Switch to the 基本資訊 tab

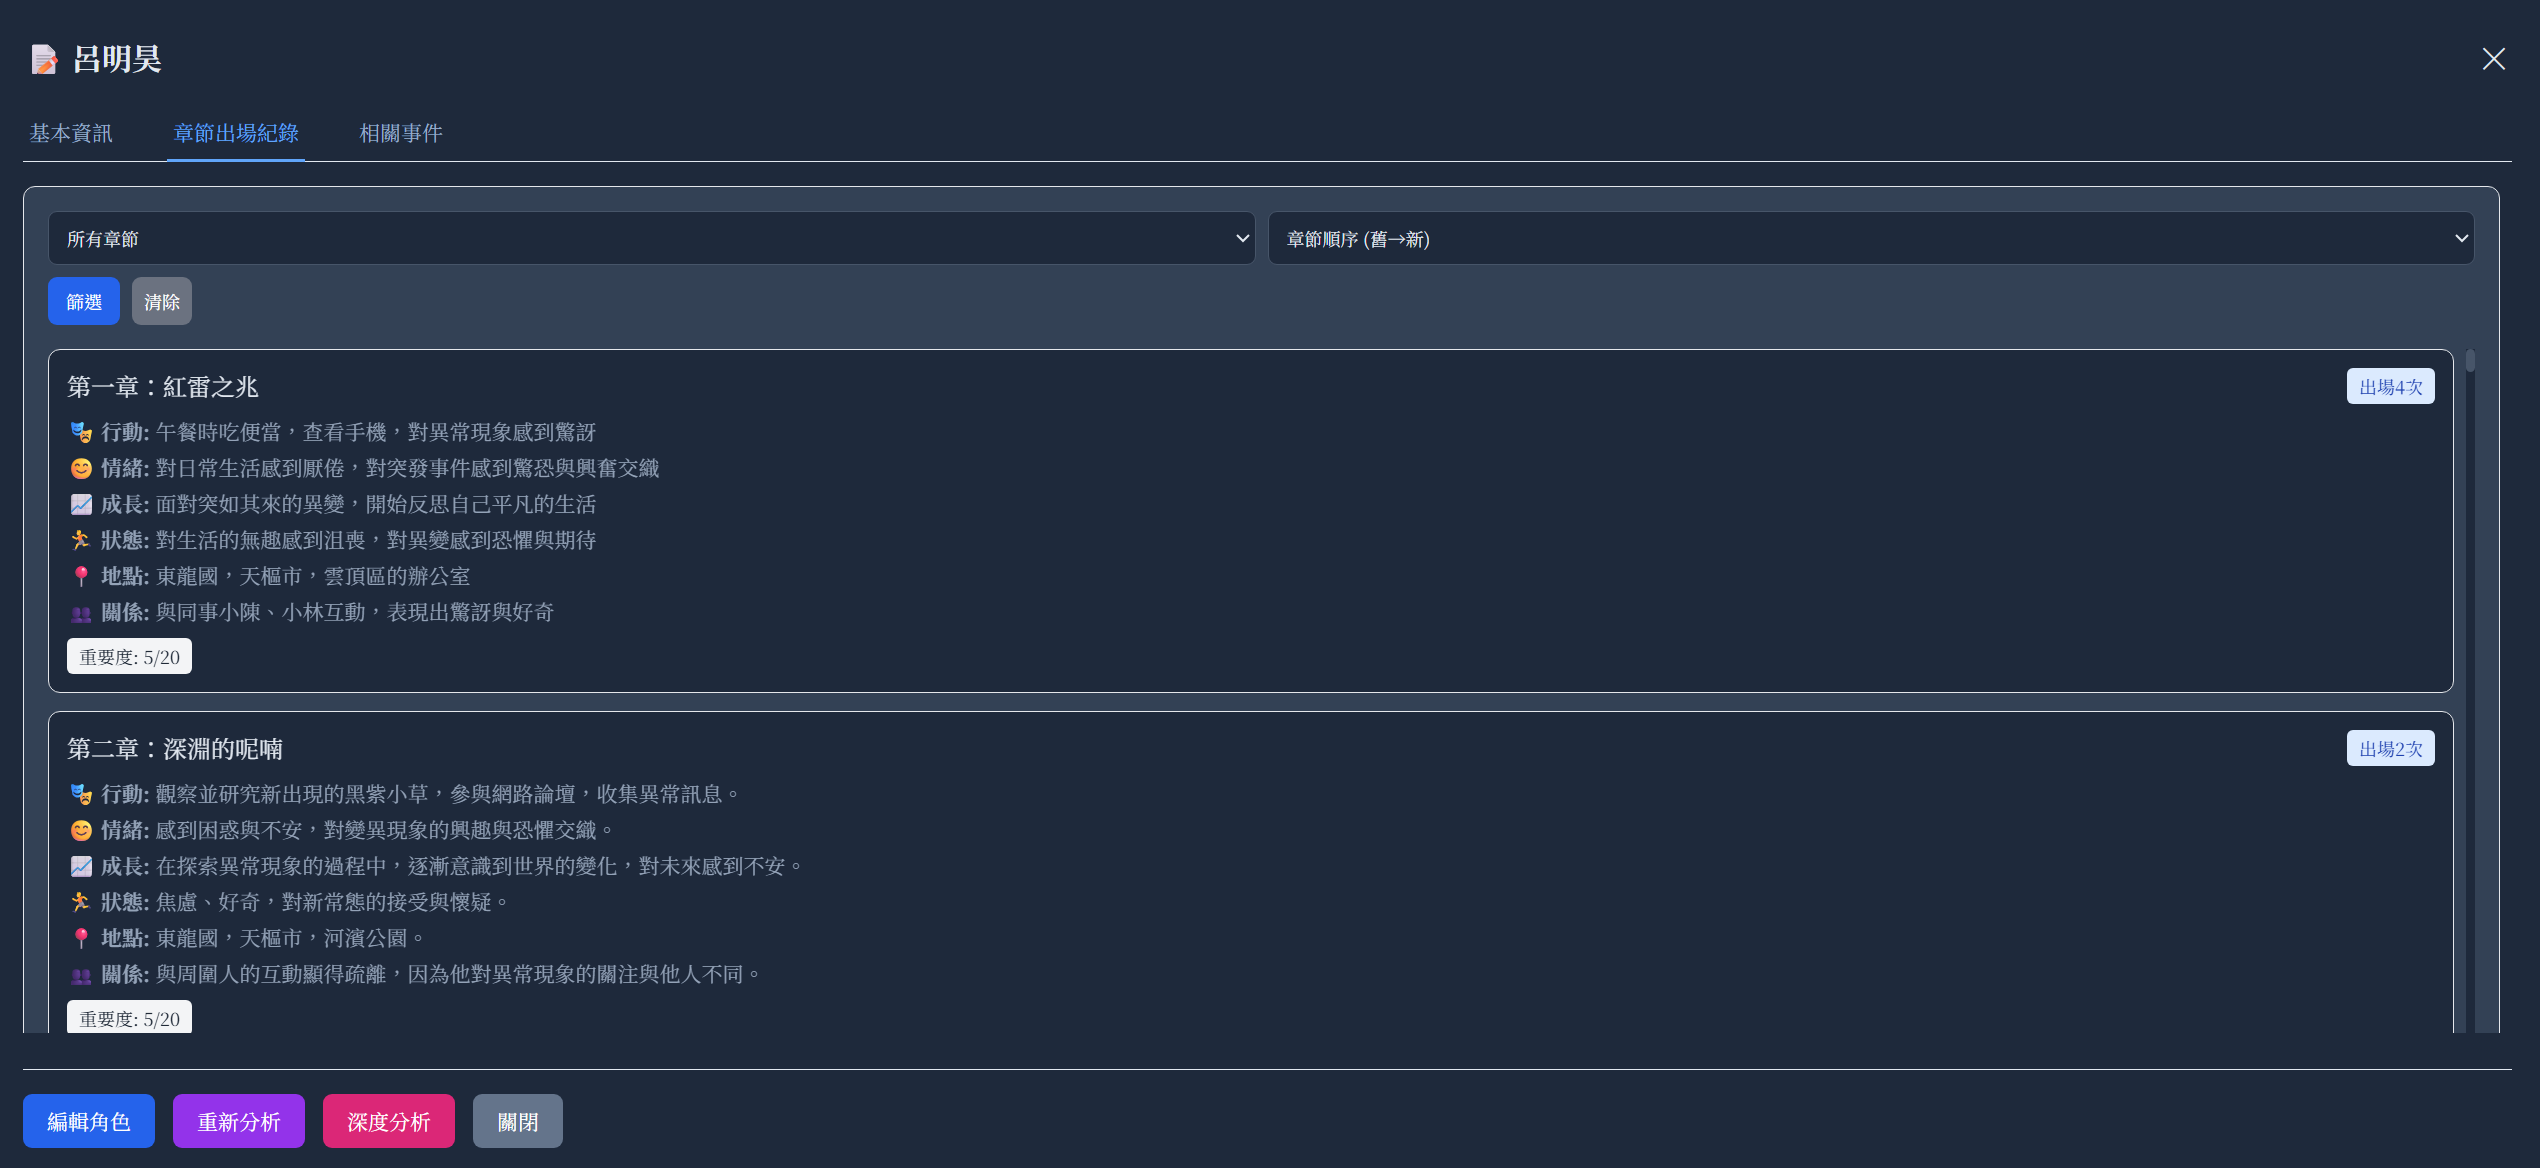point(71,133)
